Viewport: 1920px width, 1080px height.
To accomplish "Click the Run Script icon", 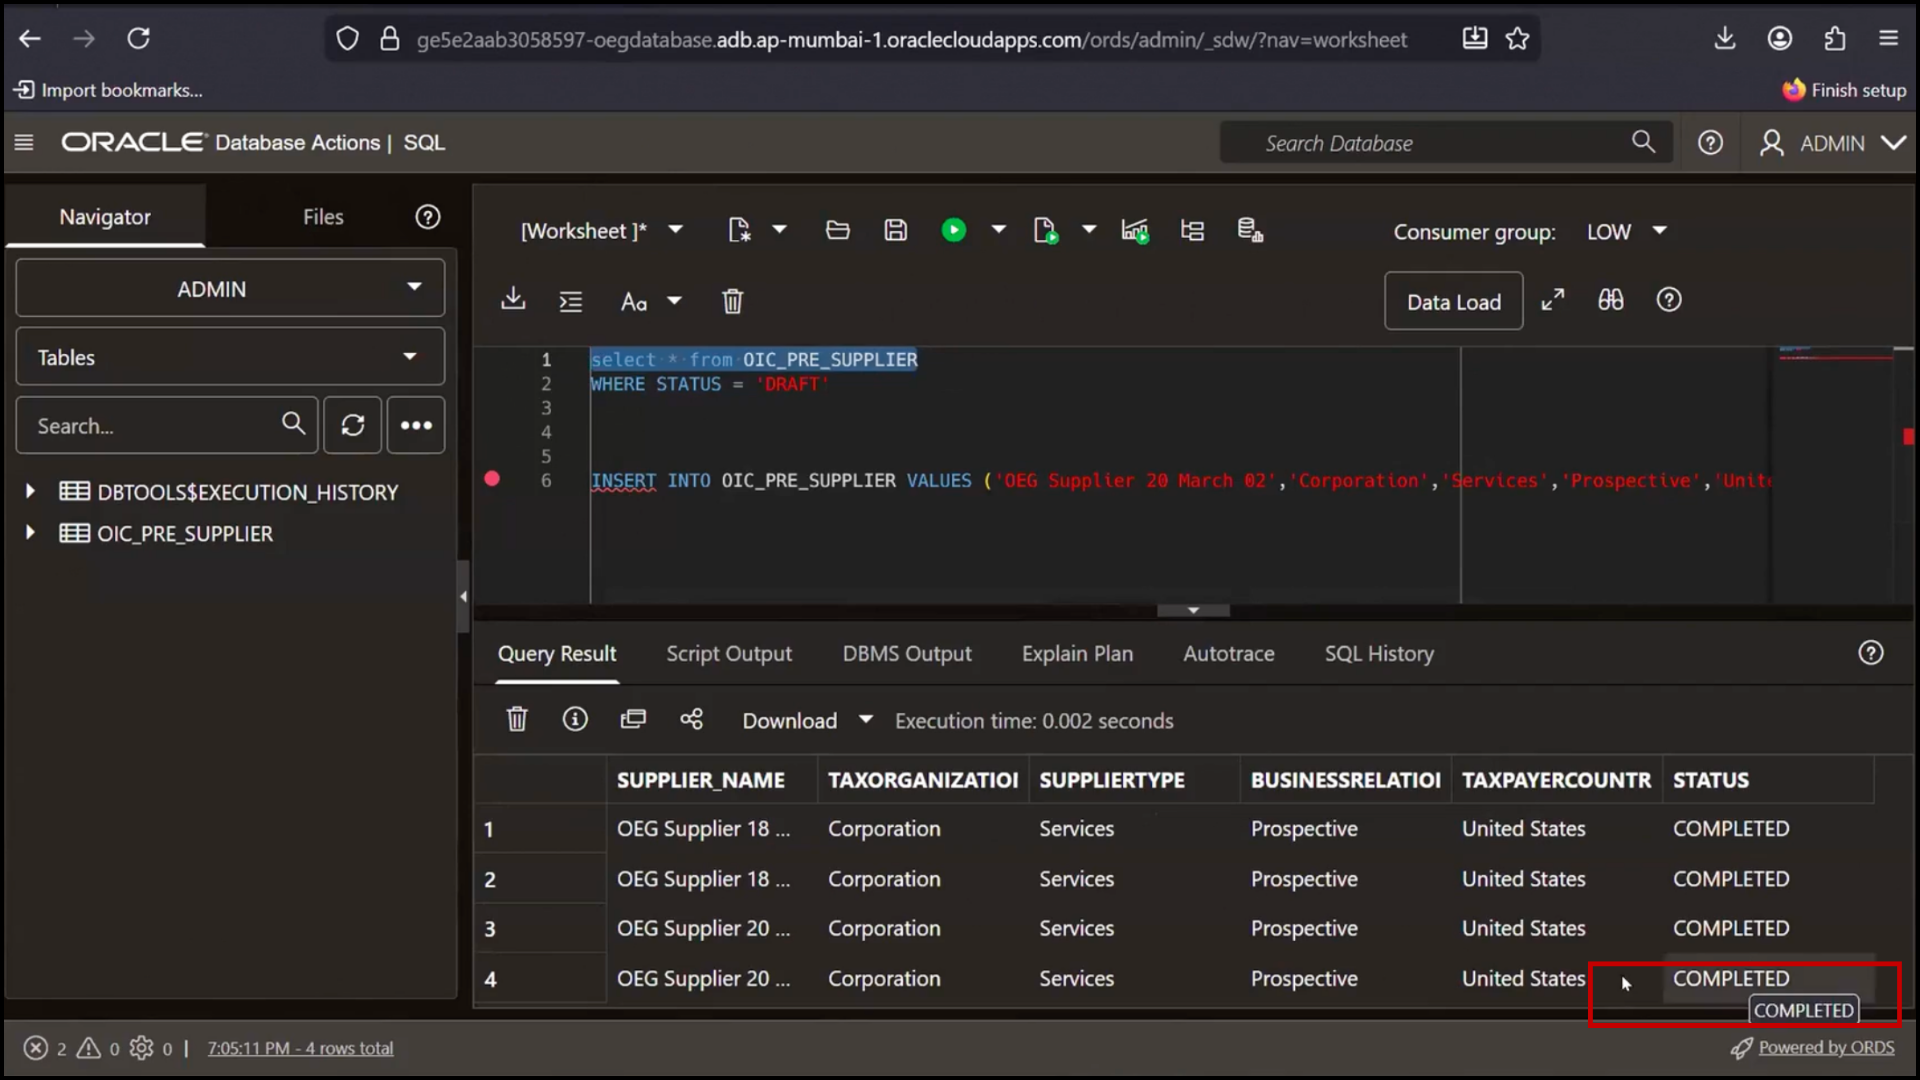I will click(1045, 231).
